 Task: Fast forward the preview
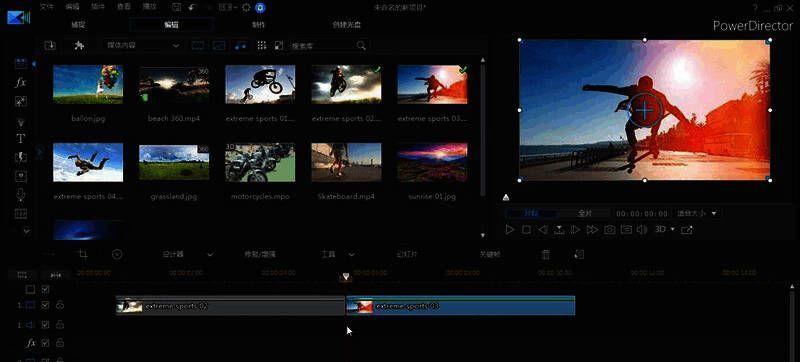[592, 229]
